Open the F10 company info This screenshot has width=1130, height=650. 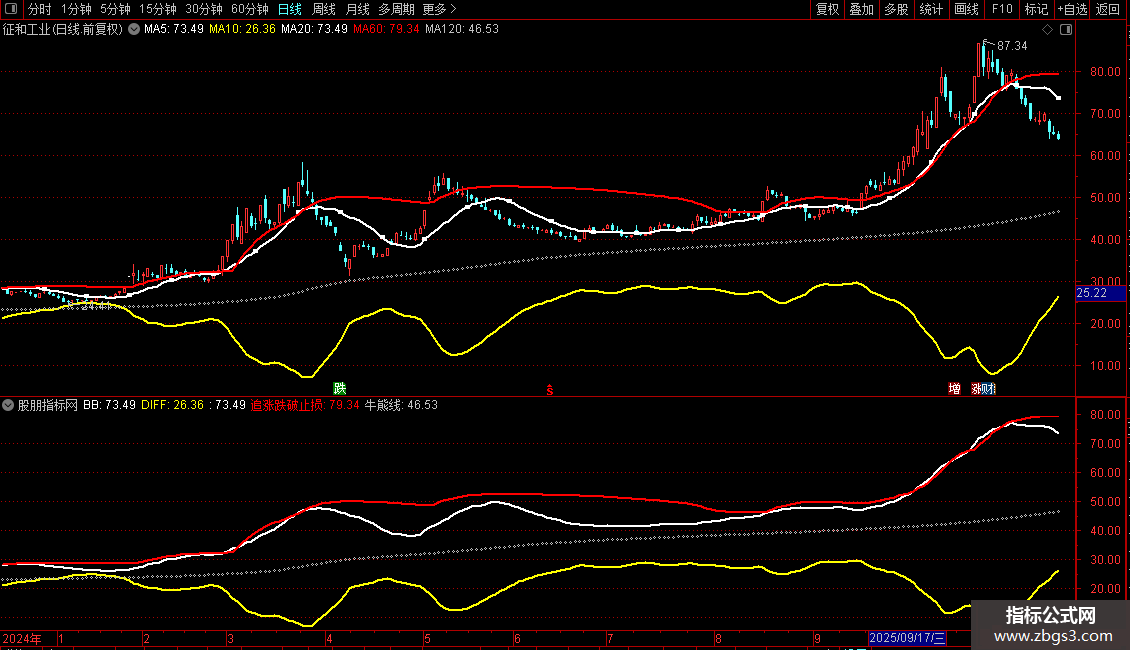click(1002, 9)
